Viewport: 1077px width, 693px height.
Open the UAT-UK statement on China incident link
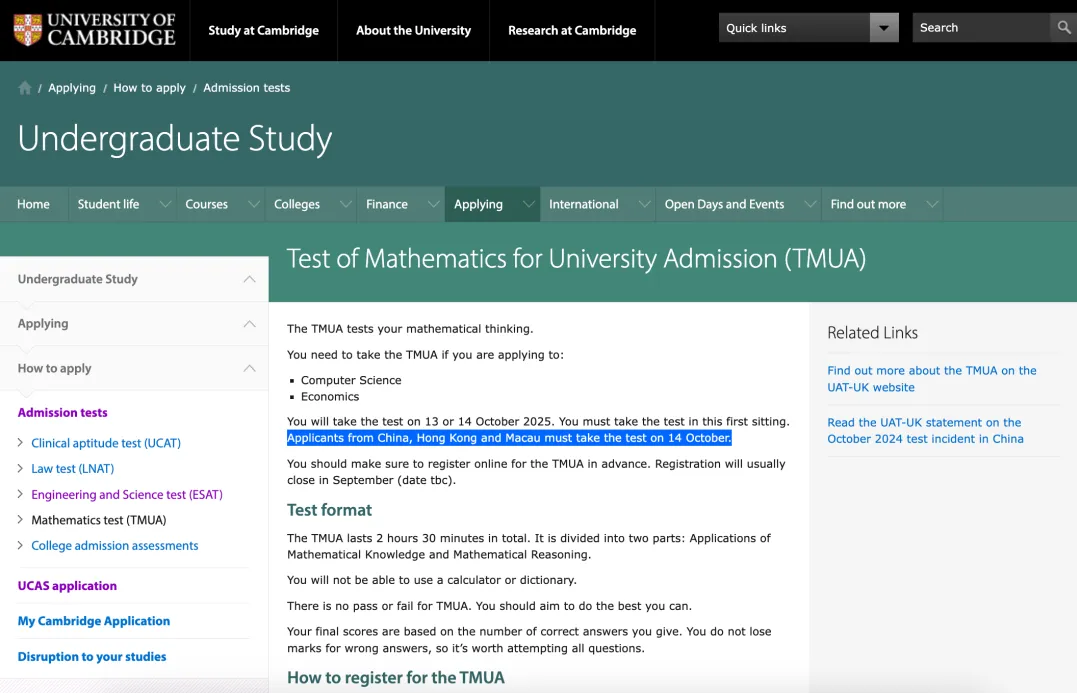(x=925, y=431)
